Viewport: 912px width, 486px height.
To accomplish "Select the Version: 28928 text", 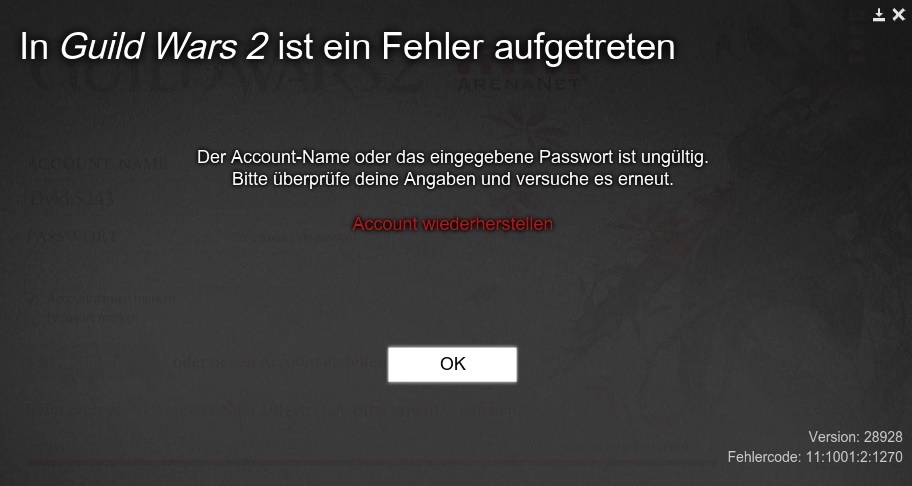I will pyautogui.click(x=855, y=437).
